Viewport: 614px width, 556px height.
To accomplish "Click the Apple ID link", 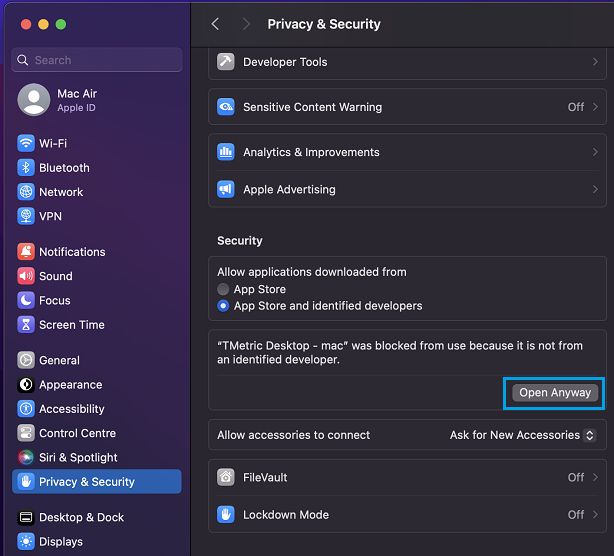I will coord(76,108).
